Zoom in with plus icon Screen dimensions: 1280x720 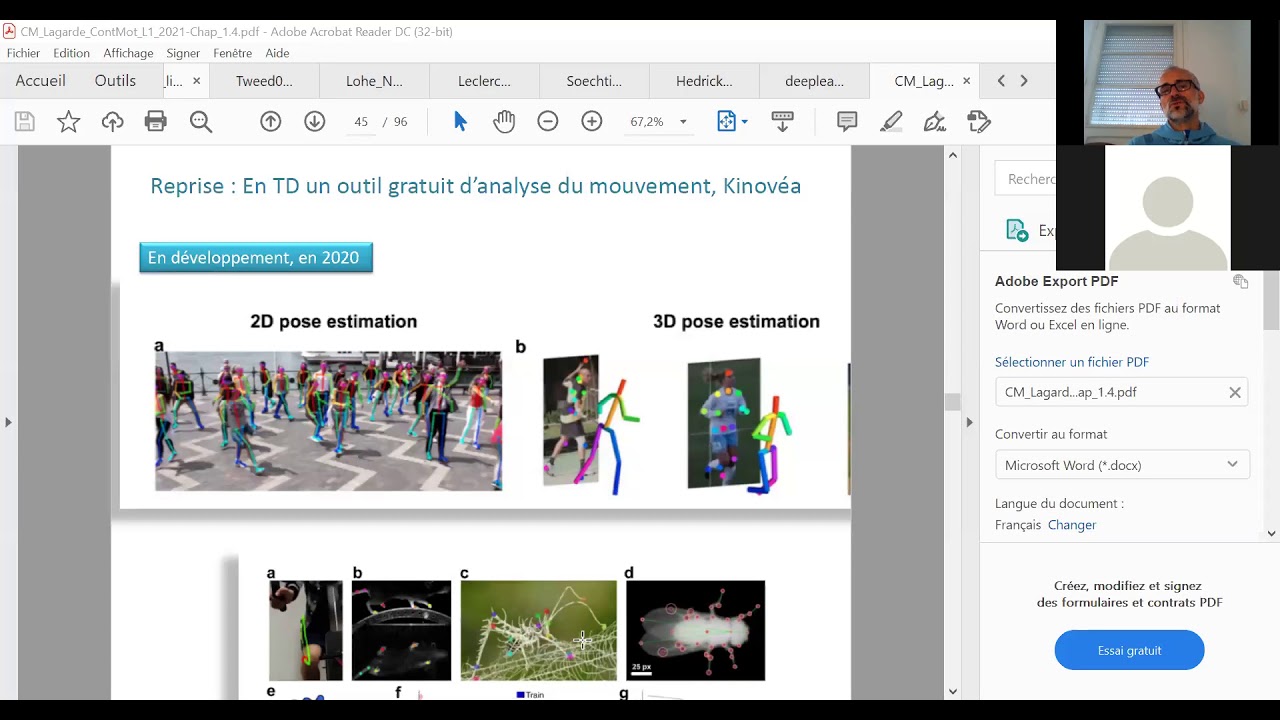592,122
